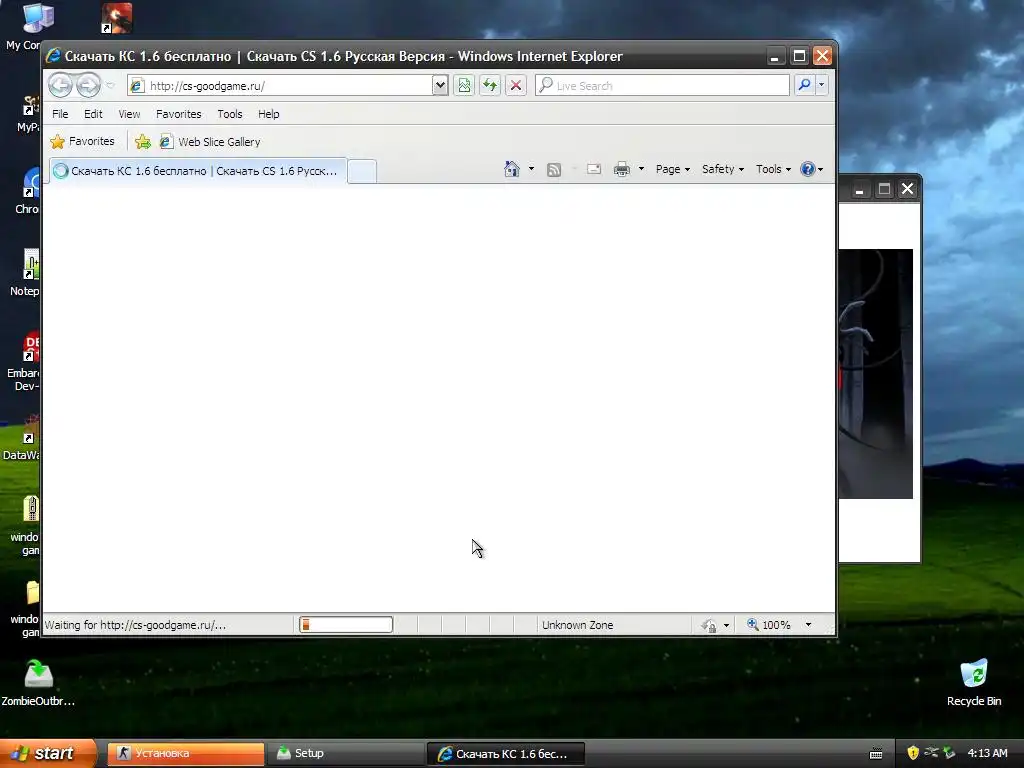Click the address bar URL field
This screenshot has height=768, width=1024.
280,86
